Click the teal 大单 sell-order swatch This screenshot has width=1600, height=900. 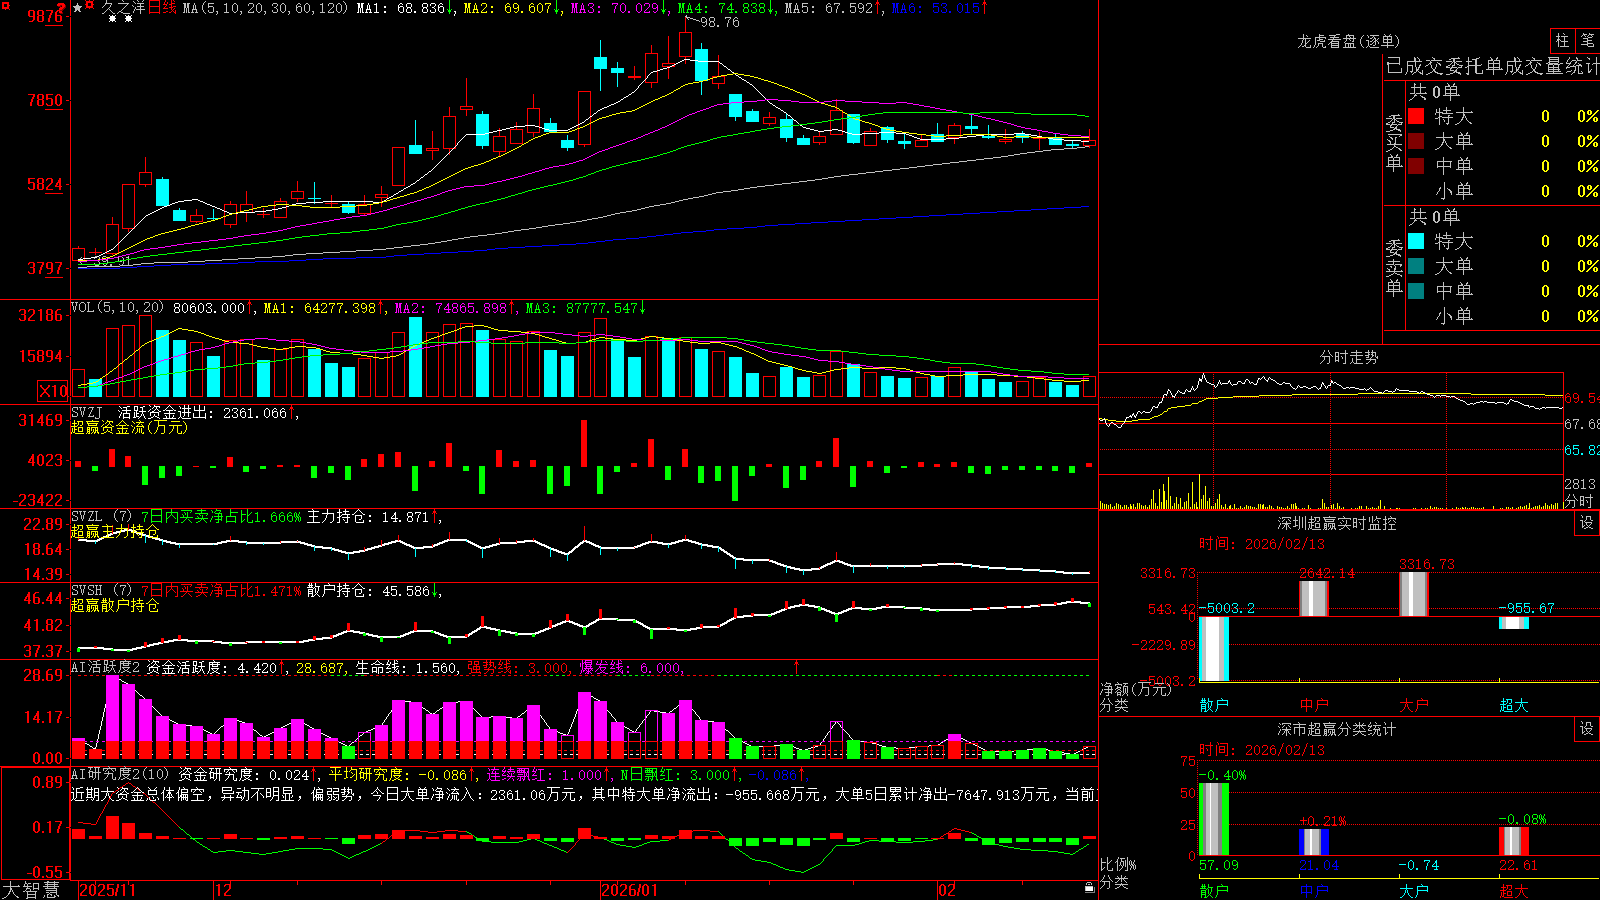pyautogui.click(x=1416, y=266)
